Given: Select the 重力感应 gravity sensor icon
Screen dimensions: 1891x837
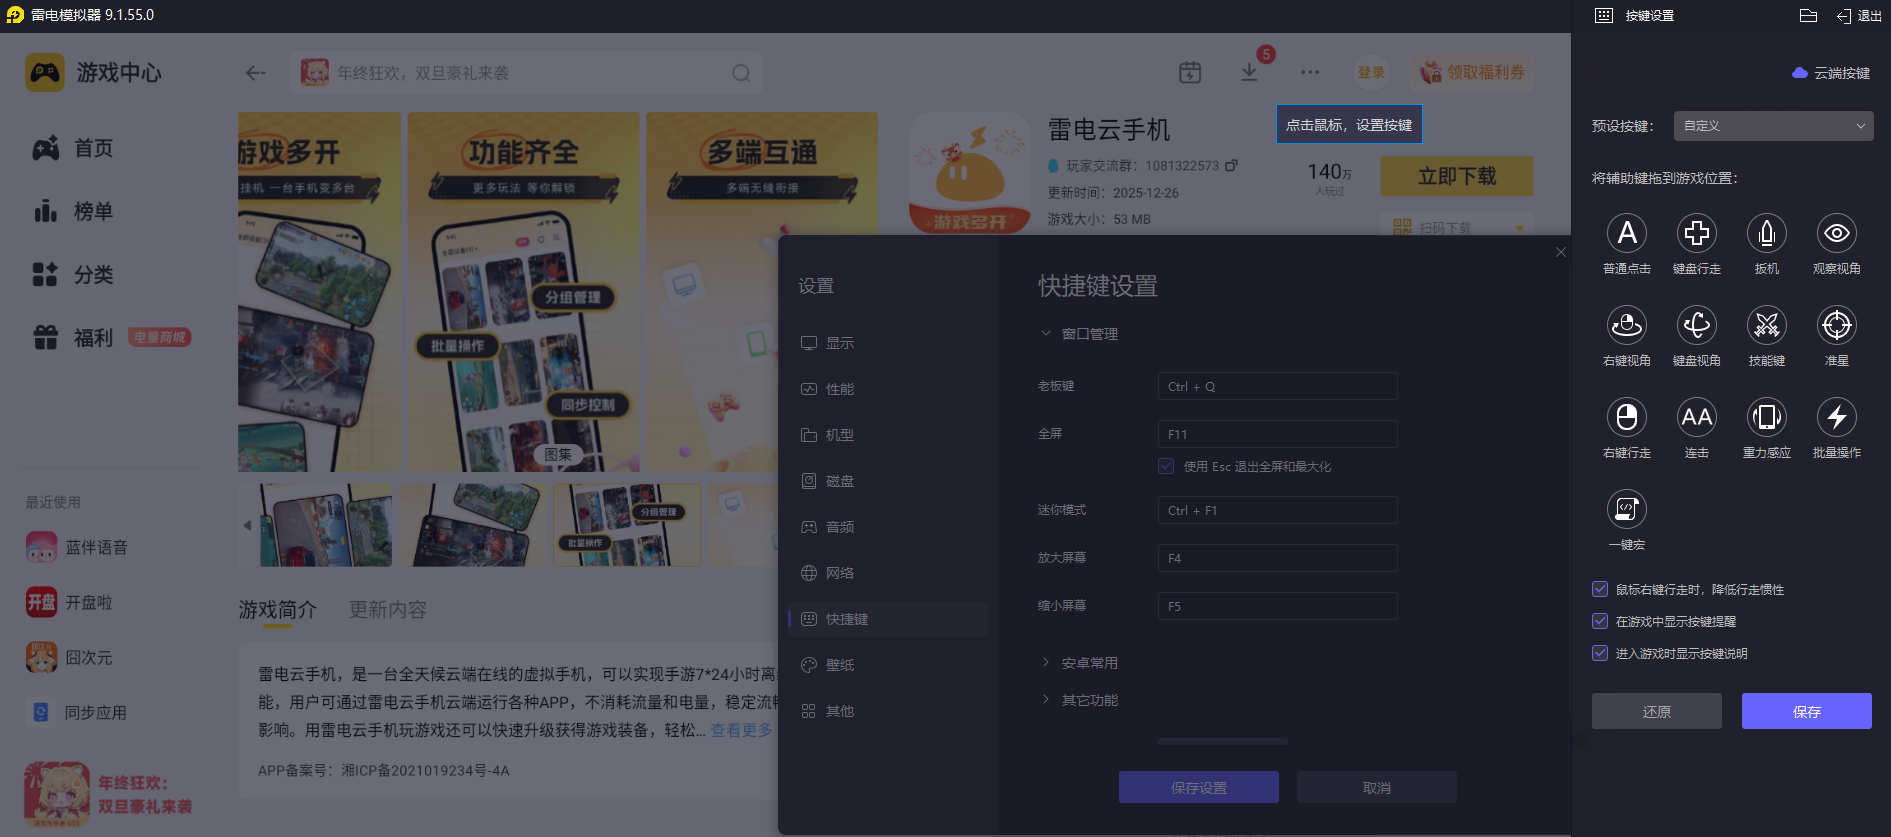Looking at the screenshot, I should pyautogui.click(x=1767, y=417).
